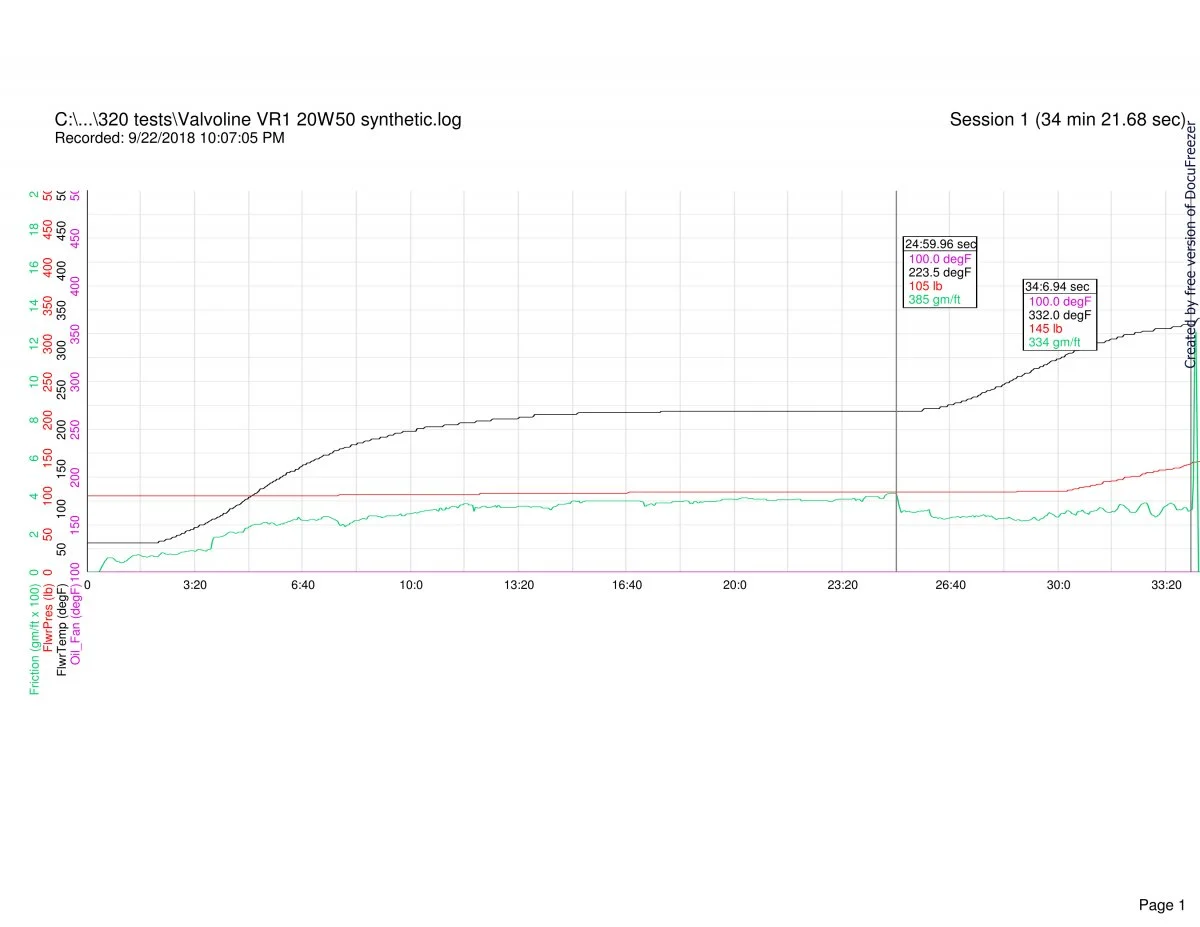Select the 223.5 degF reading in tooltip

[939, 272]
